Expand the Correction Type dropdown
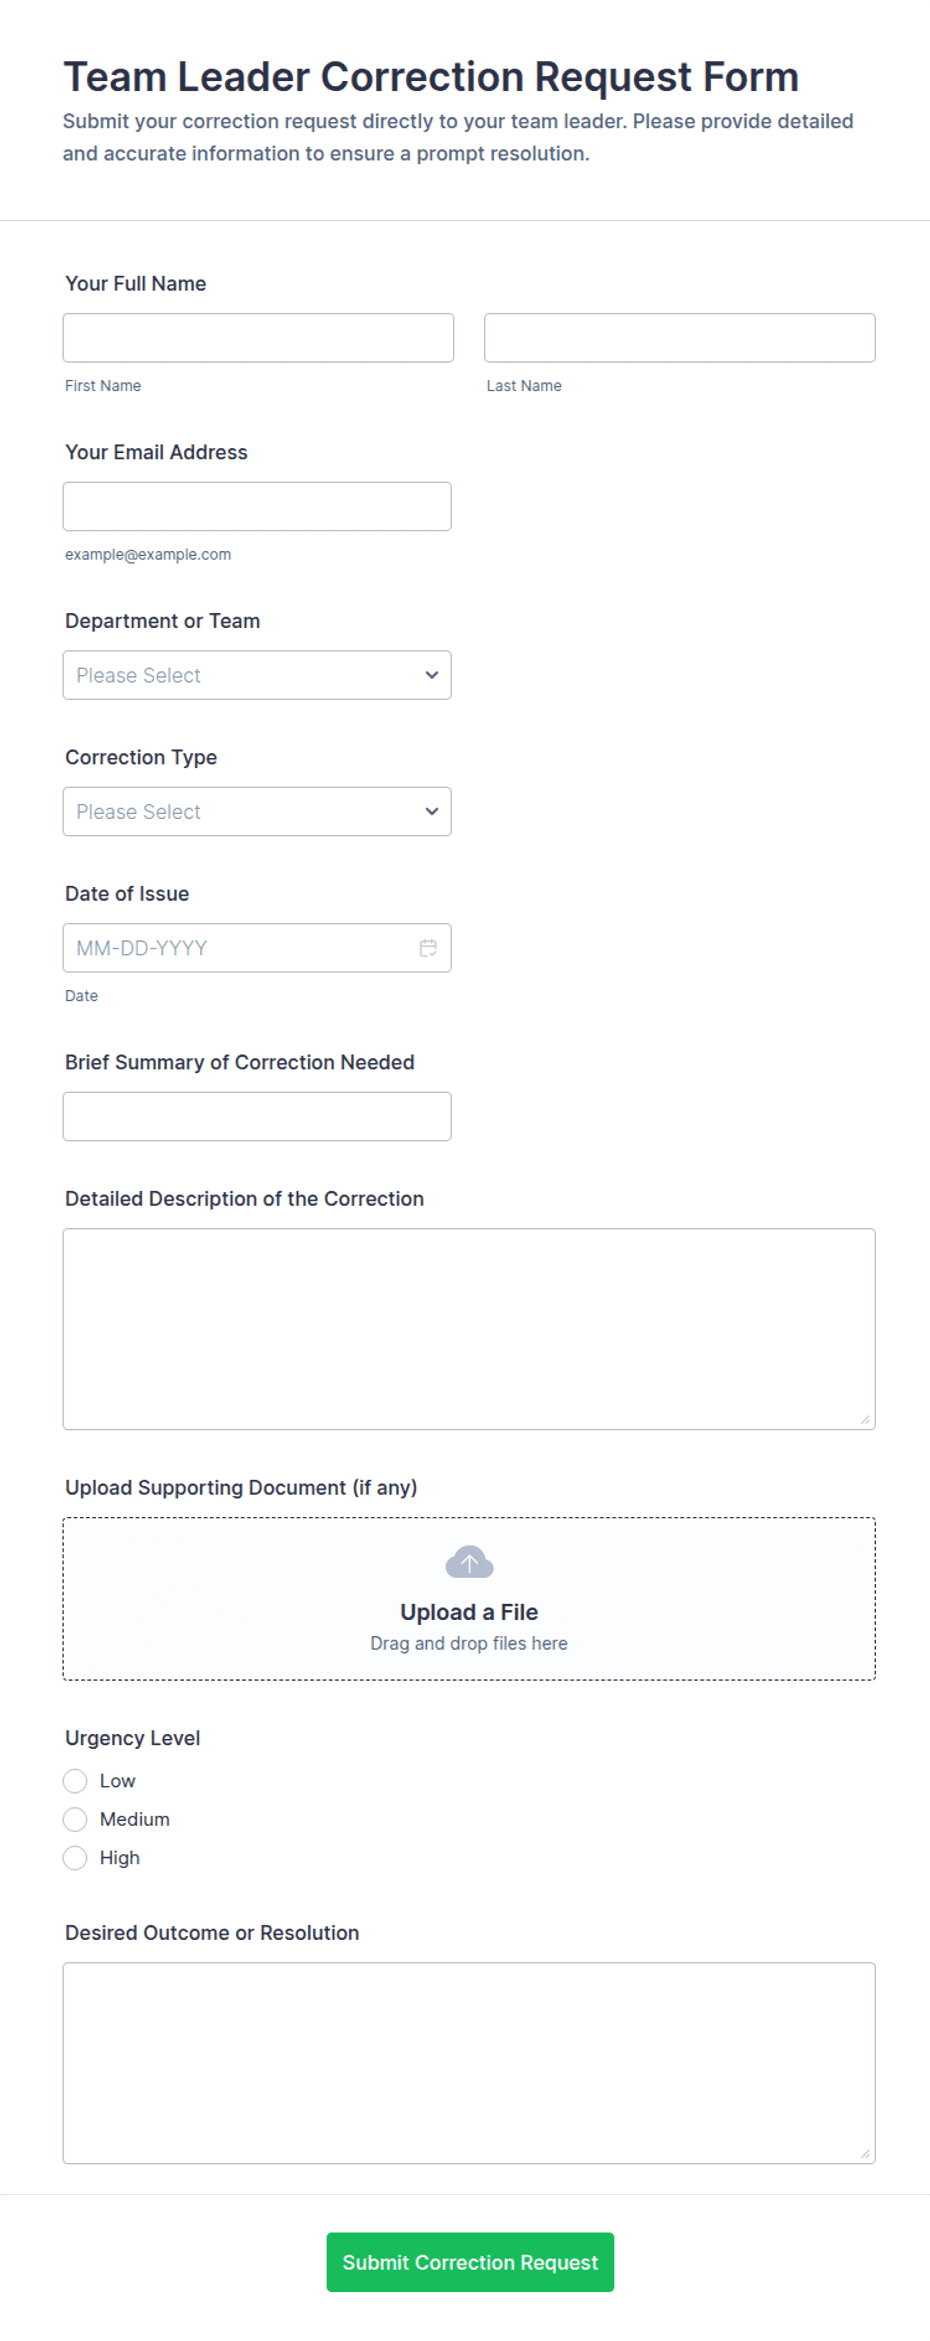The height and width of the screenshot is (2341, 930). point(257,812)
